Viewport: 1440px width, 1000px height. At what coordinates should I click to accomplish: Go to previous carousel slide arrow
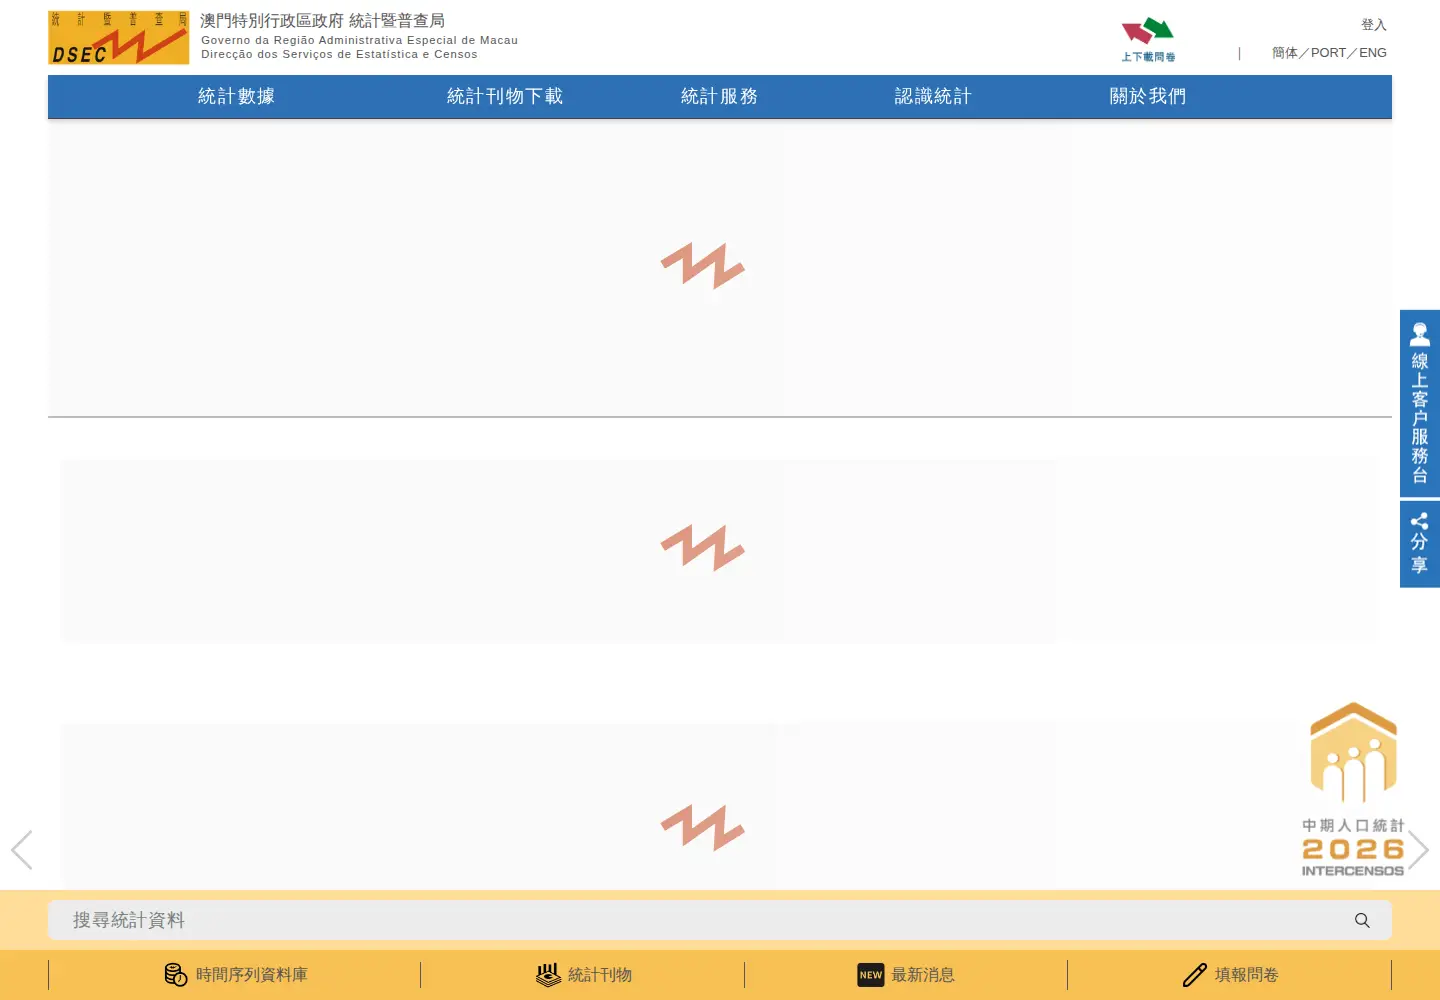click(x=22, y=850)
